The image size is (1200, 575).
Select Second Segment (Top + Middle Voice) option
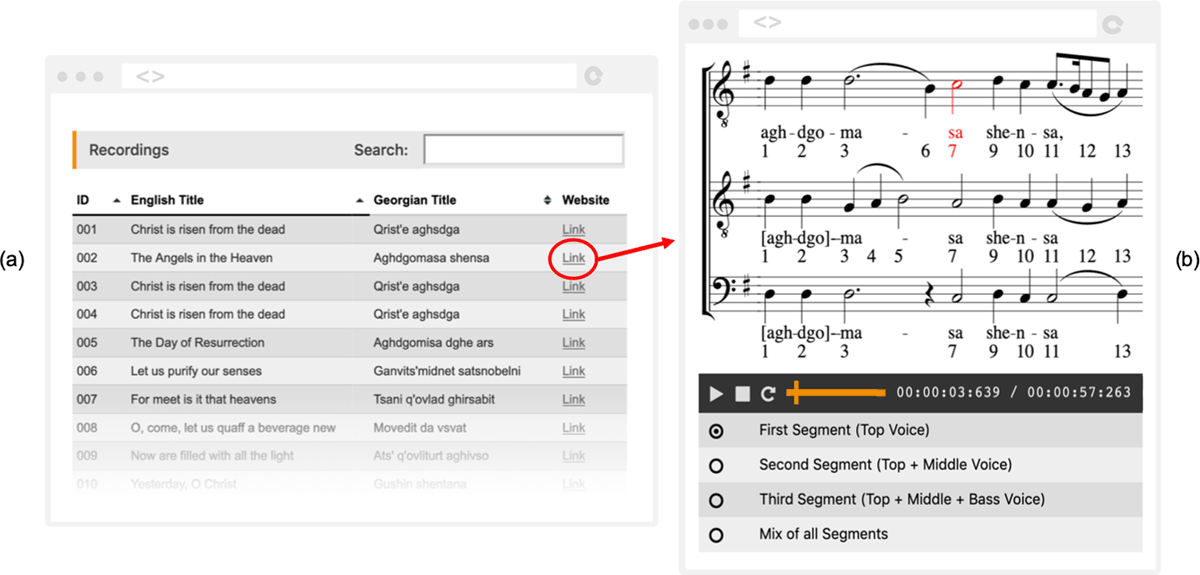coord(715,466)
